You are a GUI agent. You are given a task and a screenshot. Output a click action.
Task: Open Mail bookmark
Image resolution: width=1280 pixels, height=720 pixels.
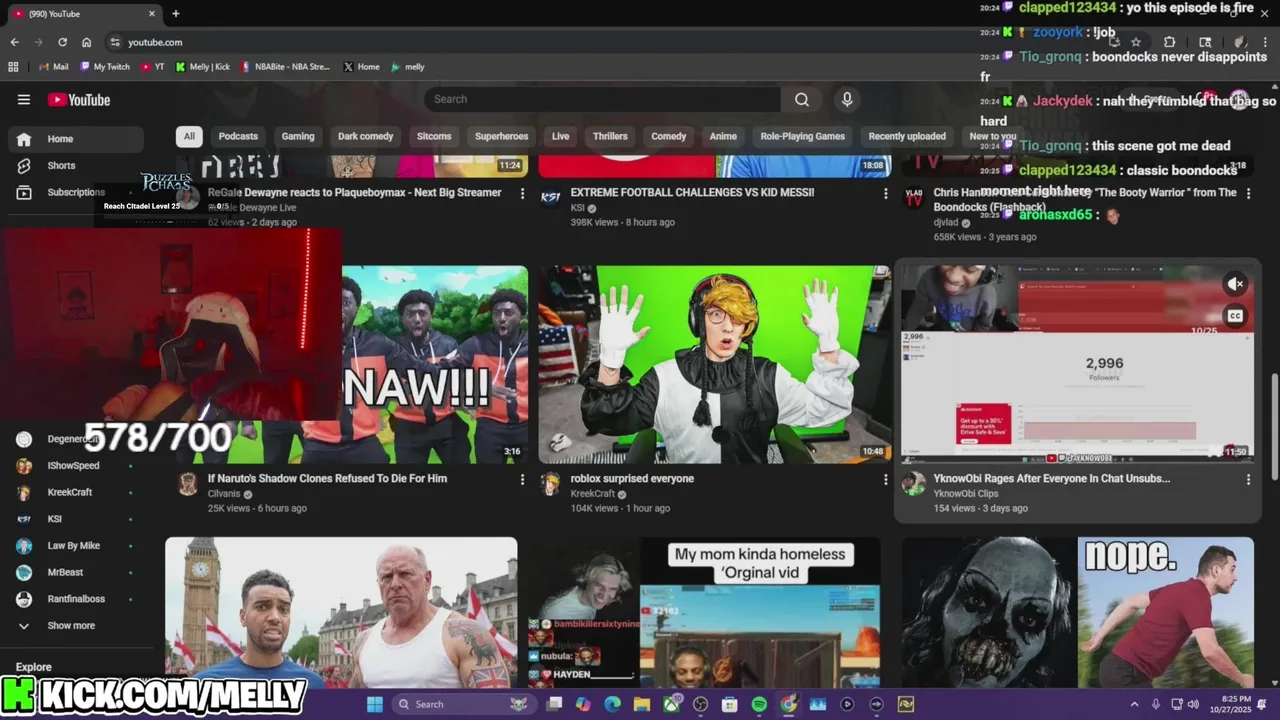tap(53, 67)
